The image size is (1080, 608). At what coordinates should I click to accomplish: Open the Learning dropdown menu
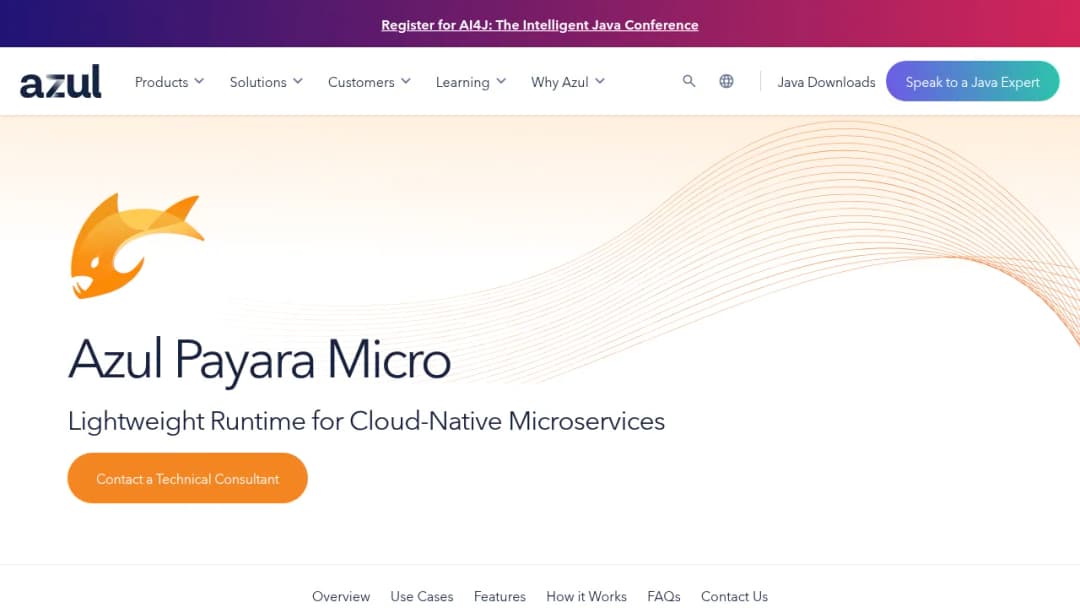point(471,82)
